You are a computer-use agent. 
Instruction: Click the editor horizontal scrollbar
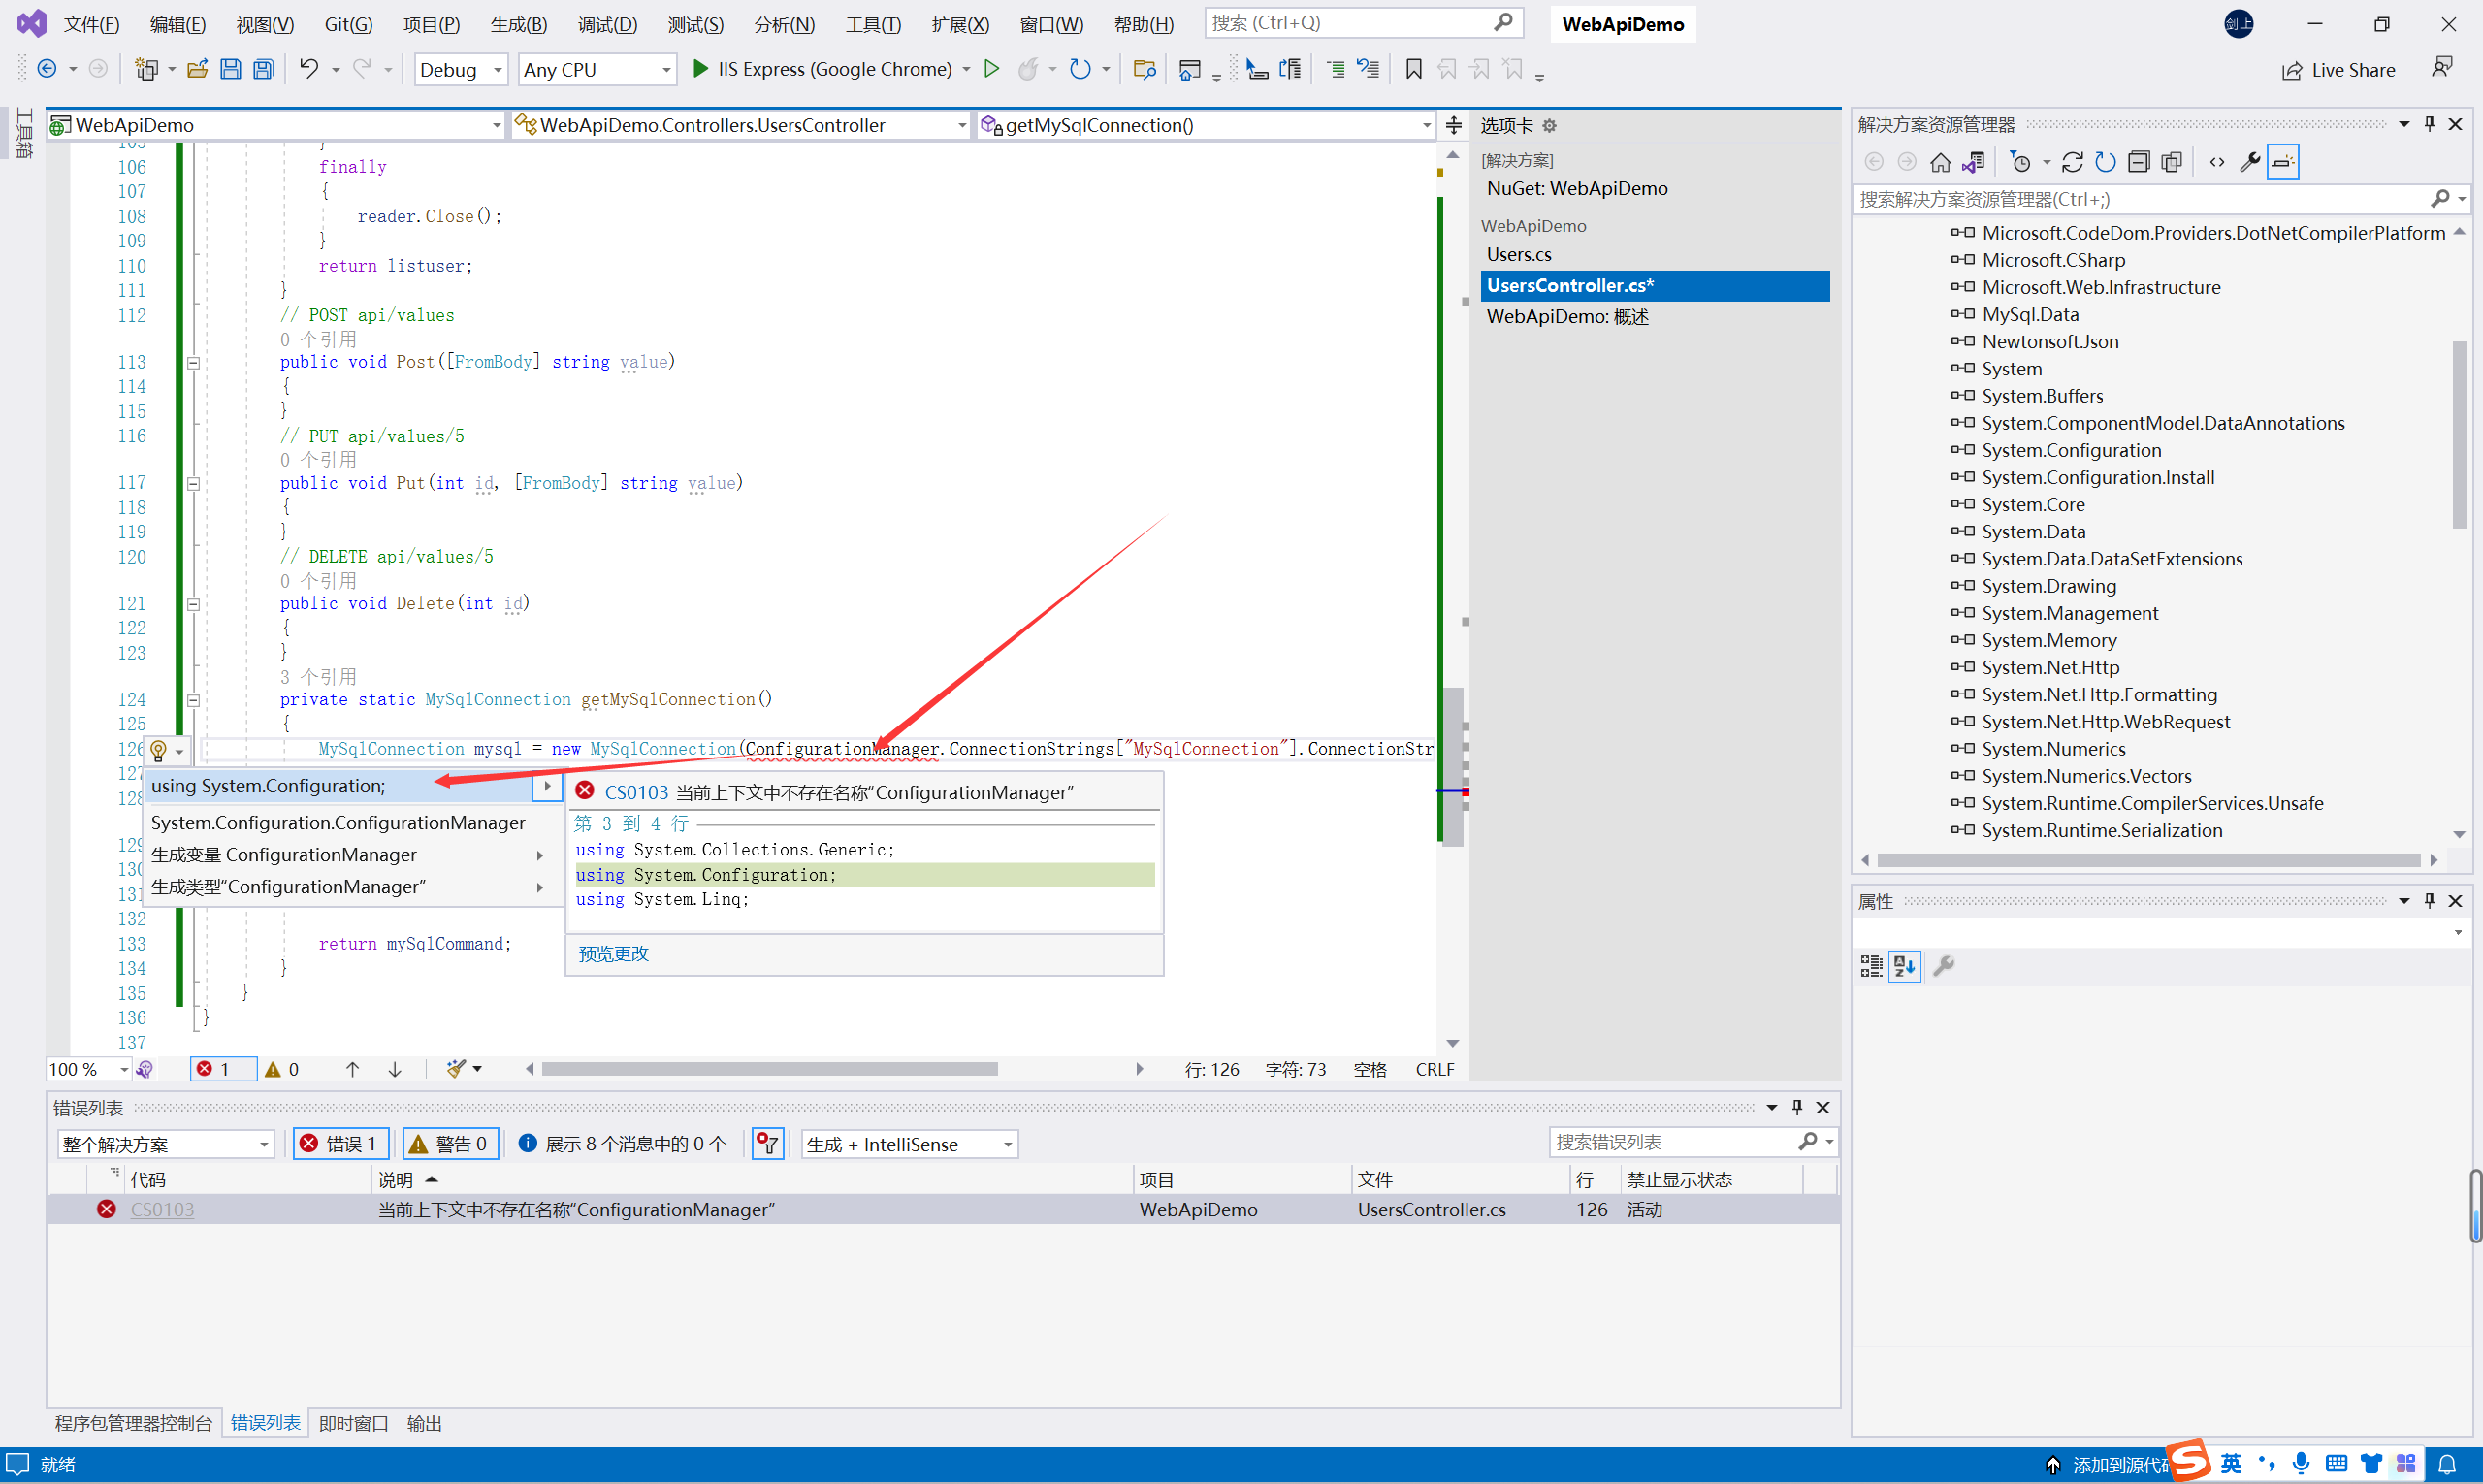tap(768, 1069)
